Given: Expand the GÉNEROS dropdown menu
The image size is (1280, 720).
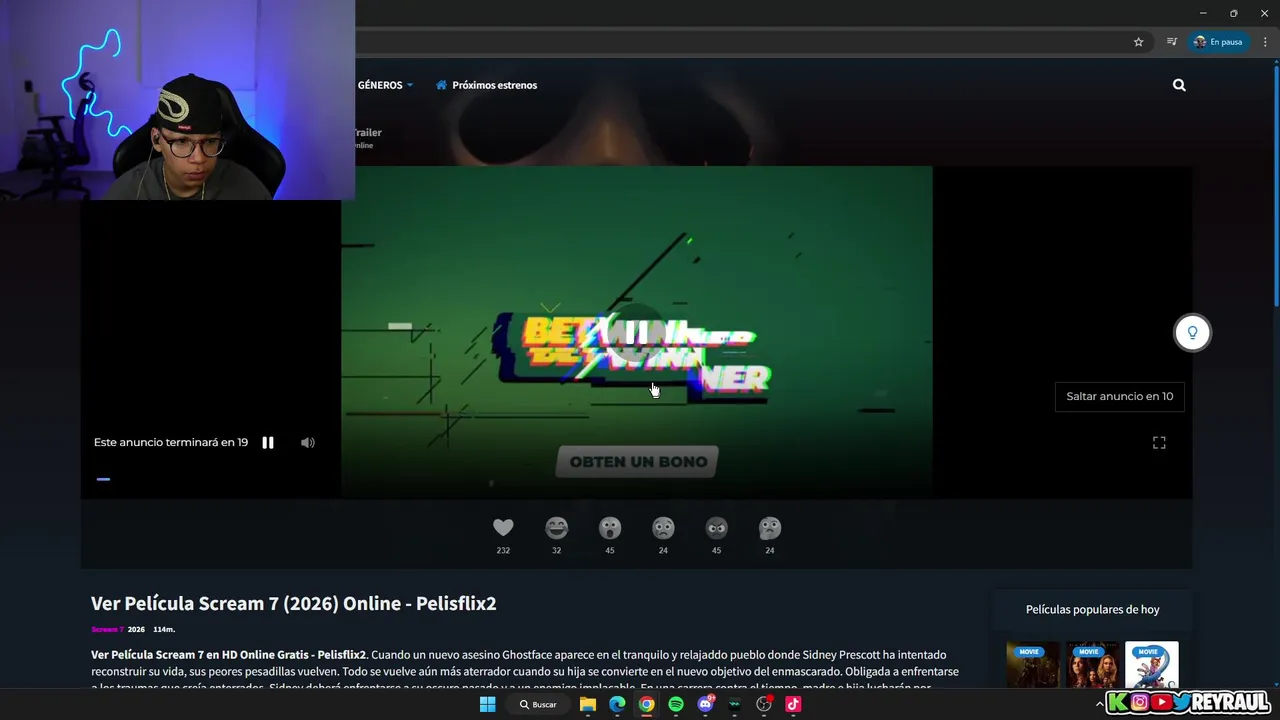Looking at the screenshot, I should tap(385, 85).
